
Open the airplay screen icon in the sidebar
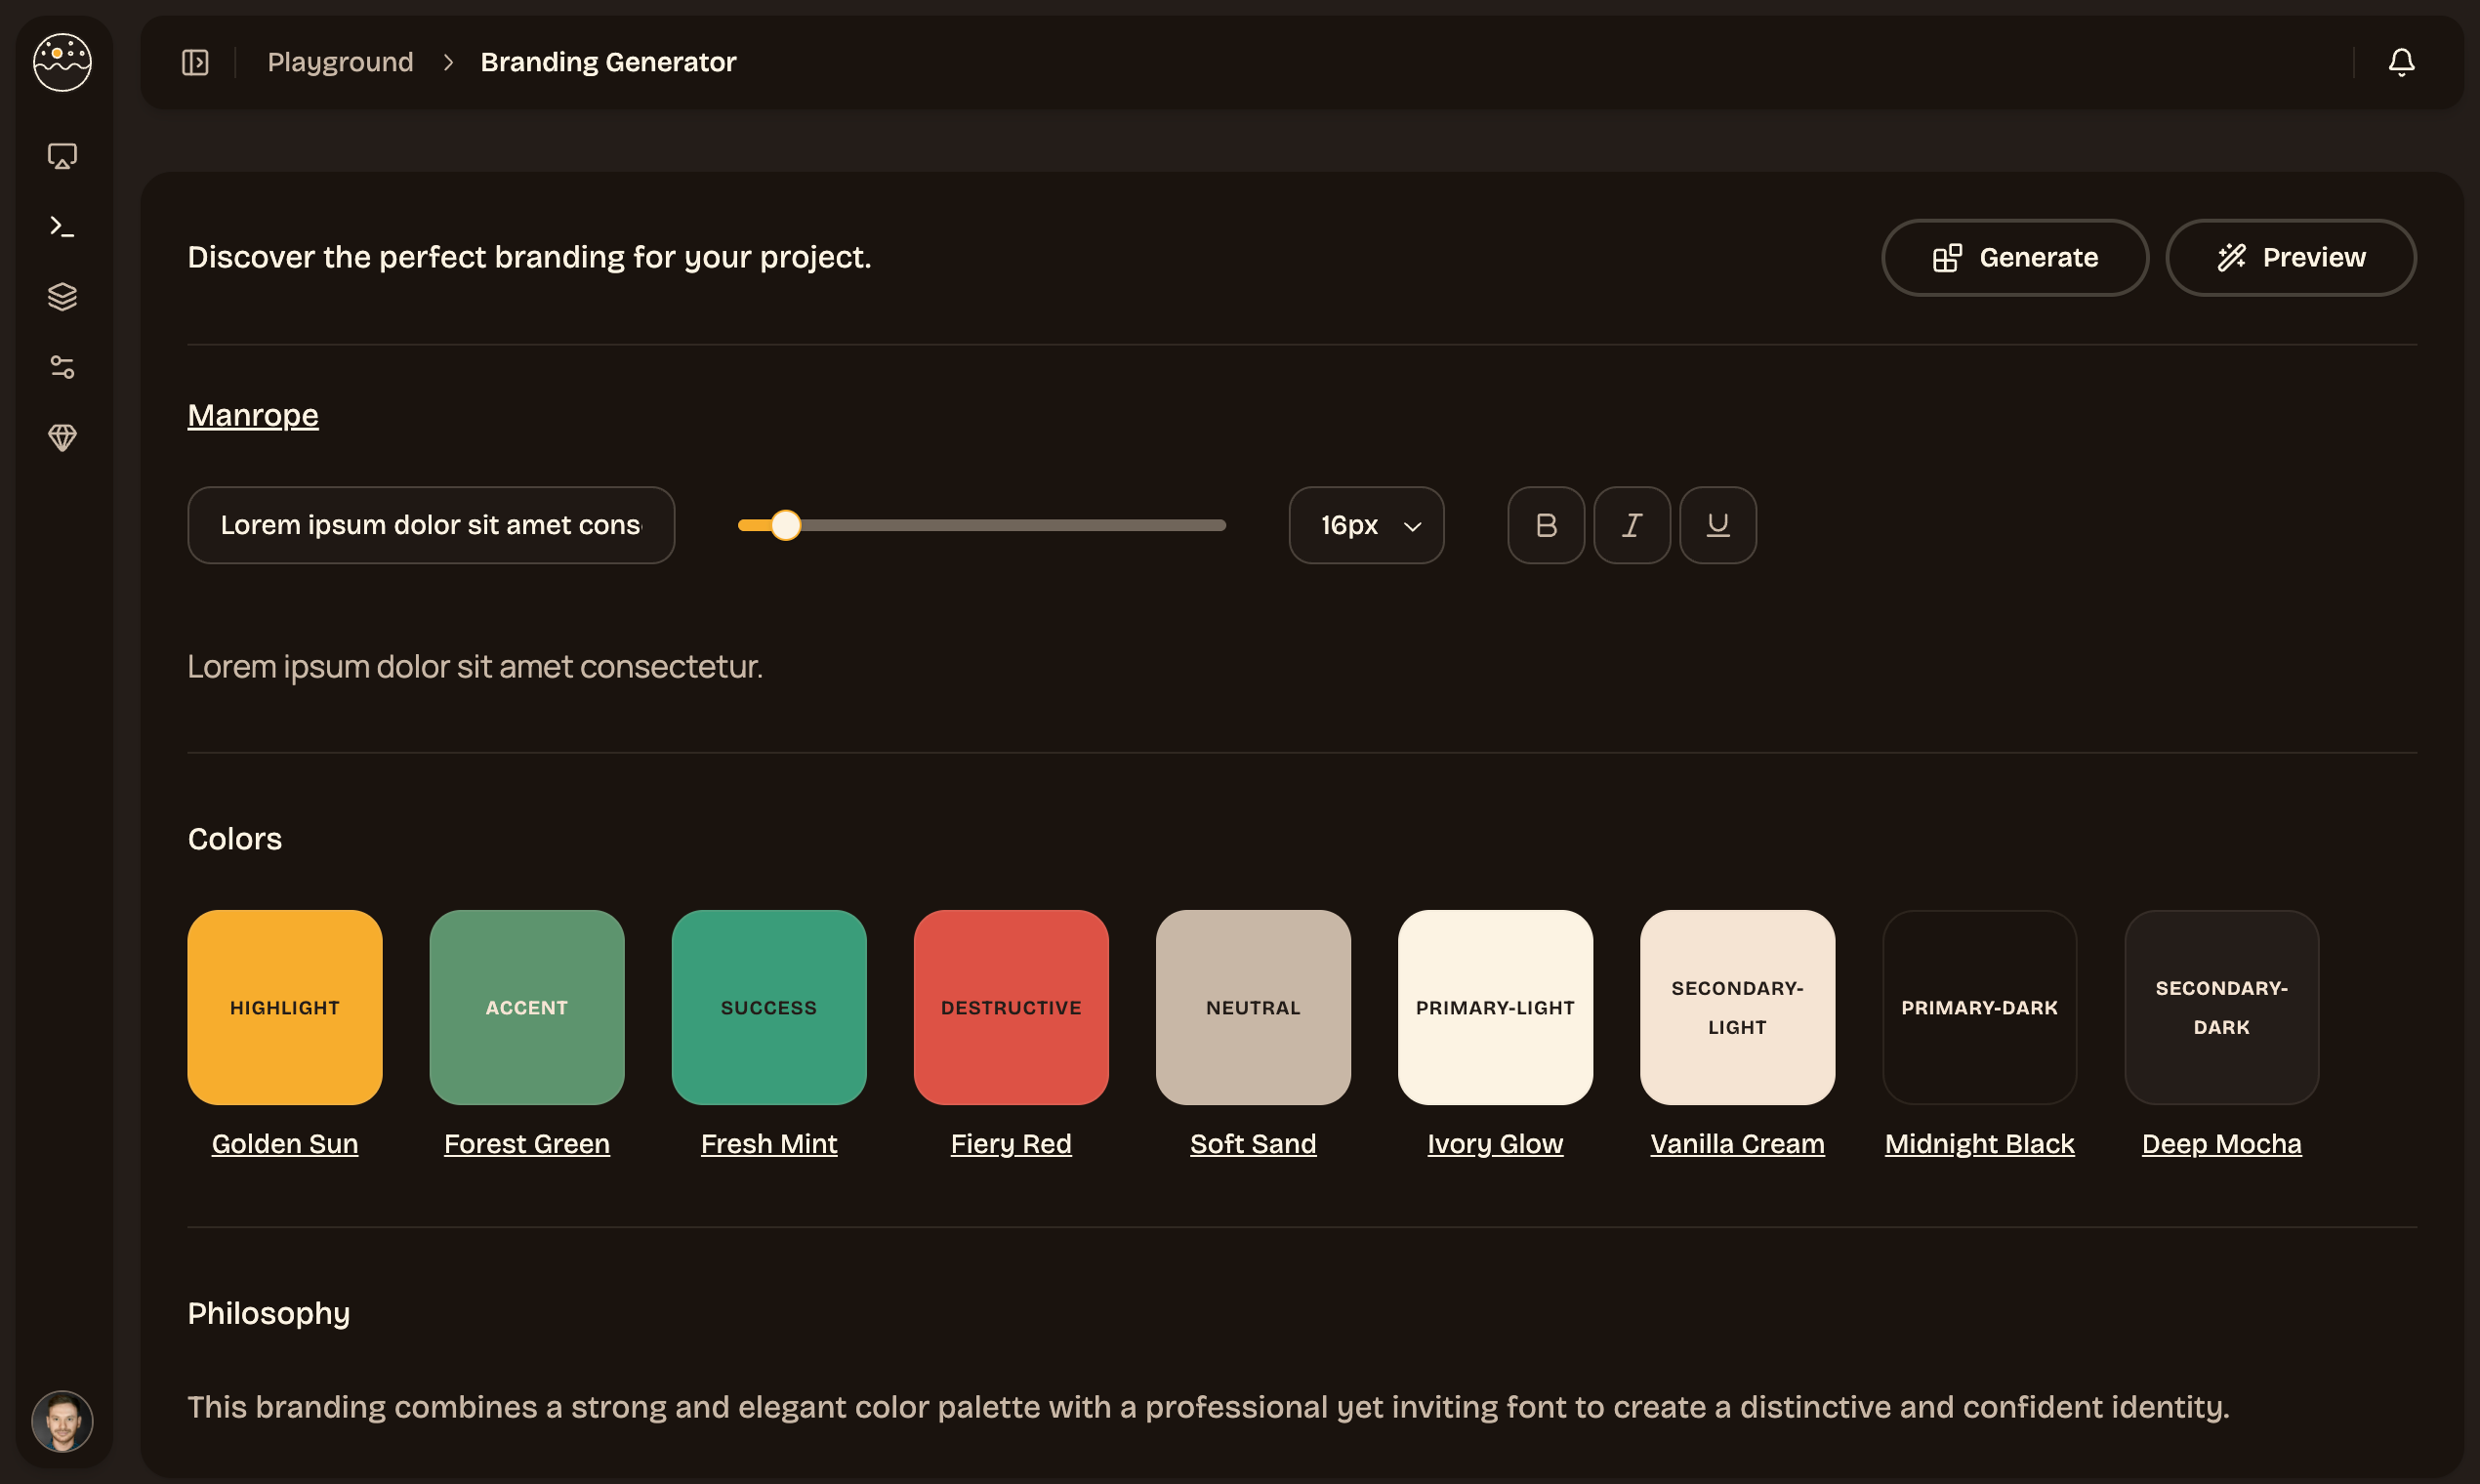[62, 156]
